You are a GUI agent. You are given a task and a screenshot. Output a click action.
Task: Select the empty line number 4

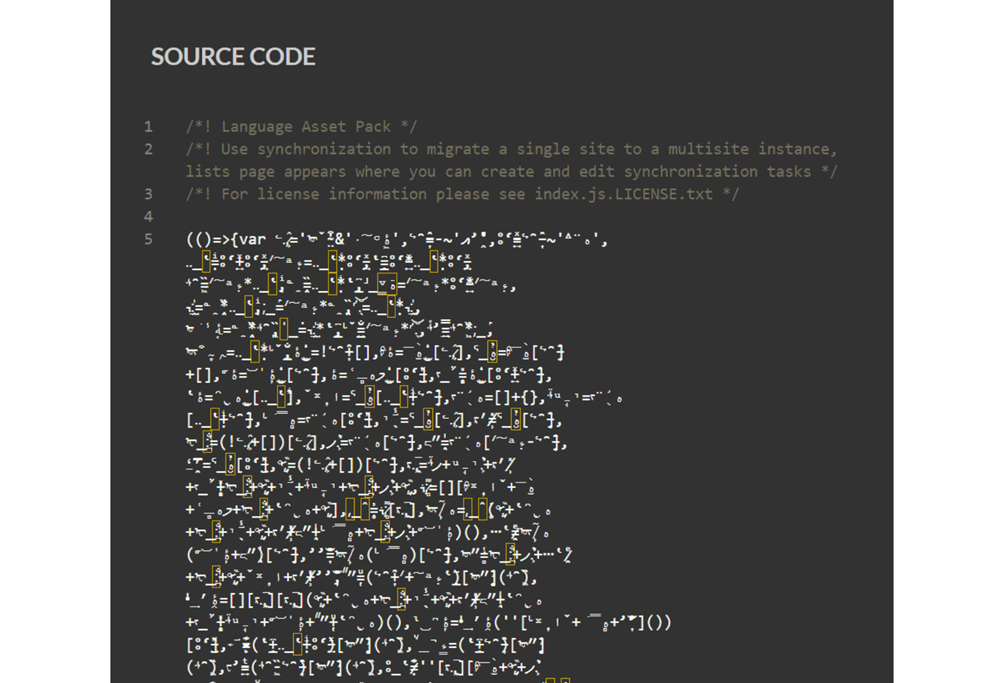tap(148, 217)
